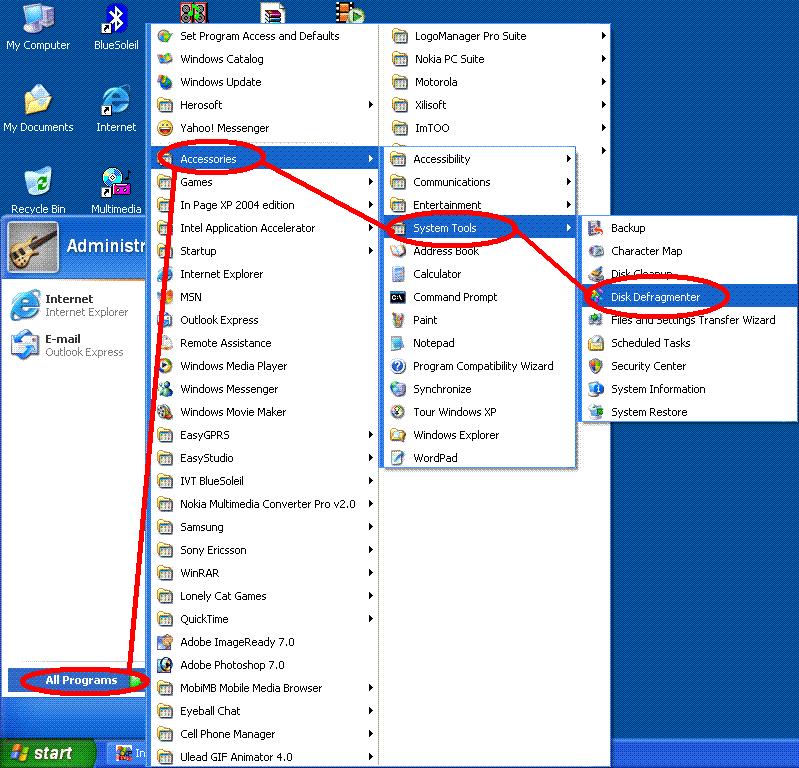Viewport: 799px width, 768px height.
Task: Open Remote Assistance entry
Action: click(264, 343)
